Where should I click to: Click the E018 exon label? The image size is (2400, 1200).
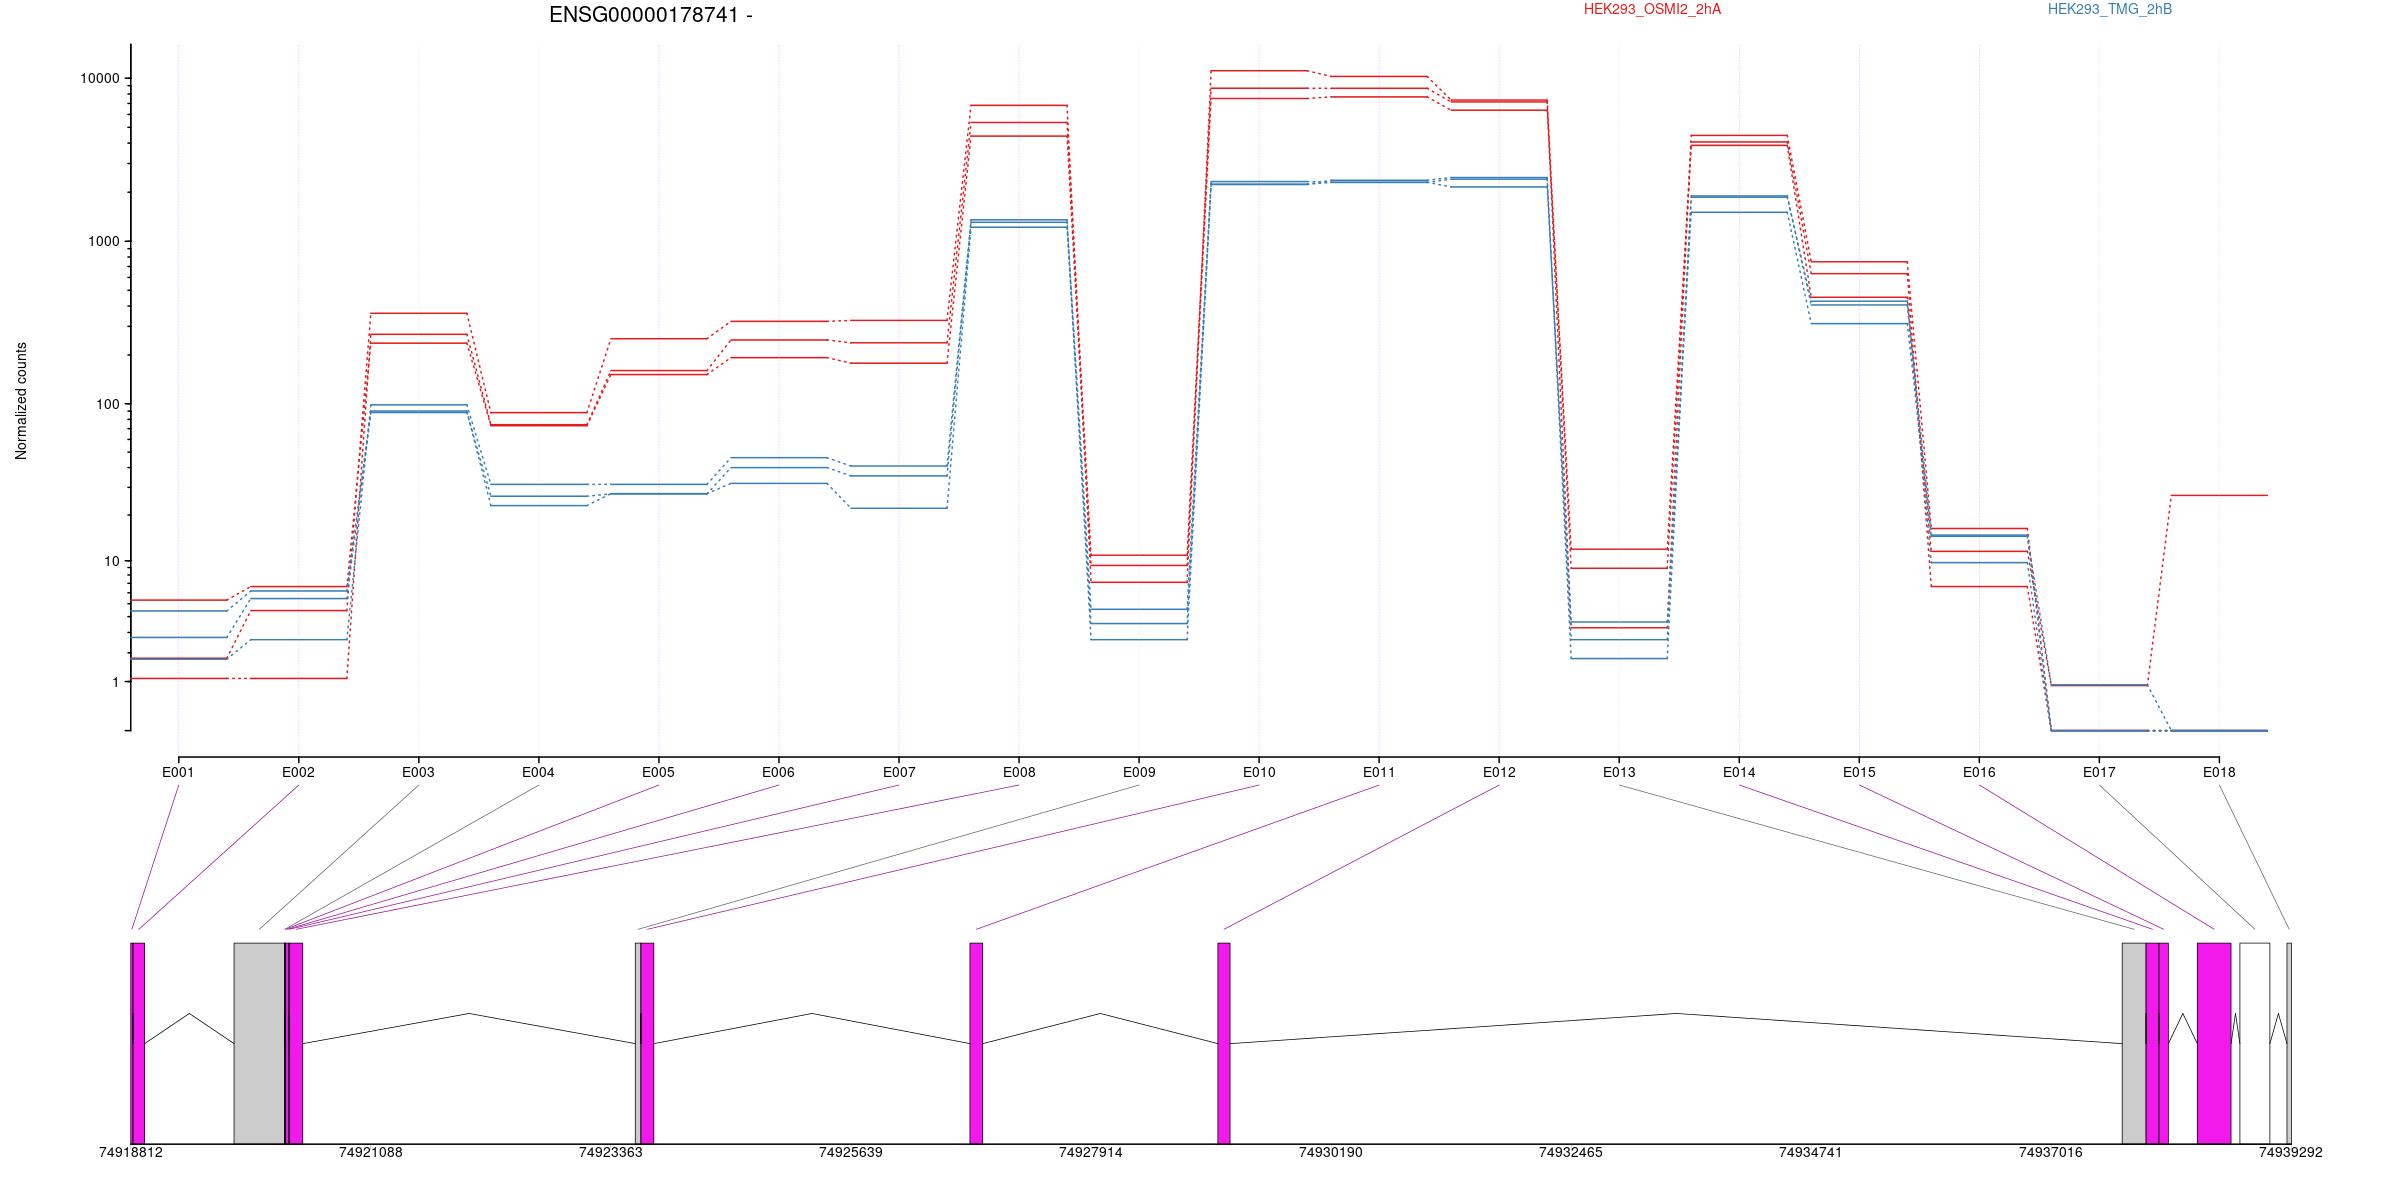tap(2219, 772)
